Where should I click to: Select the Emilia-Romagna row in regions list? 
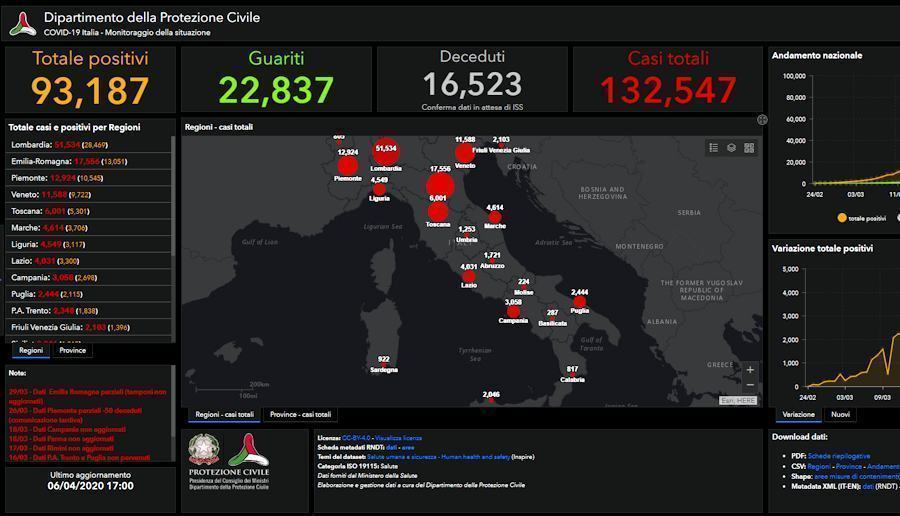88,161
